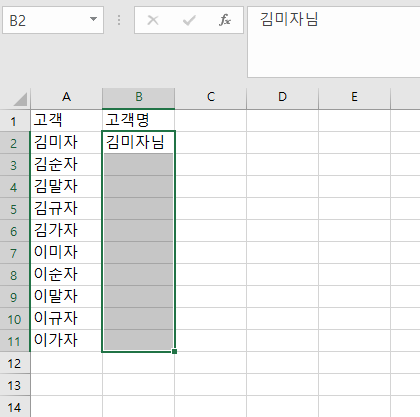Click shaded cell B11 next to 이가자

[x=139, y=341]
